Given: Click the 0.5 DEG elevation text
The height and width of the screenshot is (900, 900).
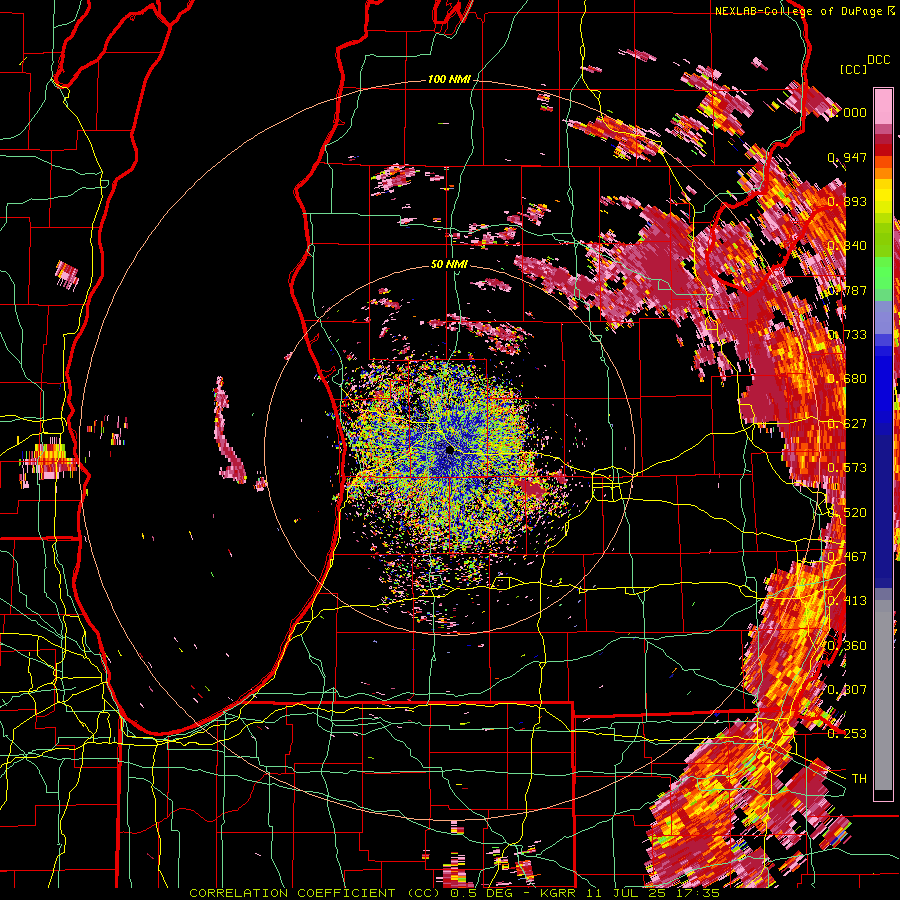Looking at the screenshot, I should (x=481, y=893).
